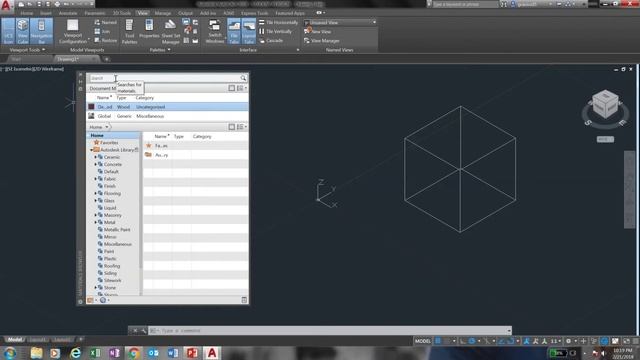Expand the Viewport Tools panel
Image resolution: width=640 pixels, height=360 pixels.
click(27, 50)
